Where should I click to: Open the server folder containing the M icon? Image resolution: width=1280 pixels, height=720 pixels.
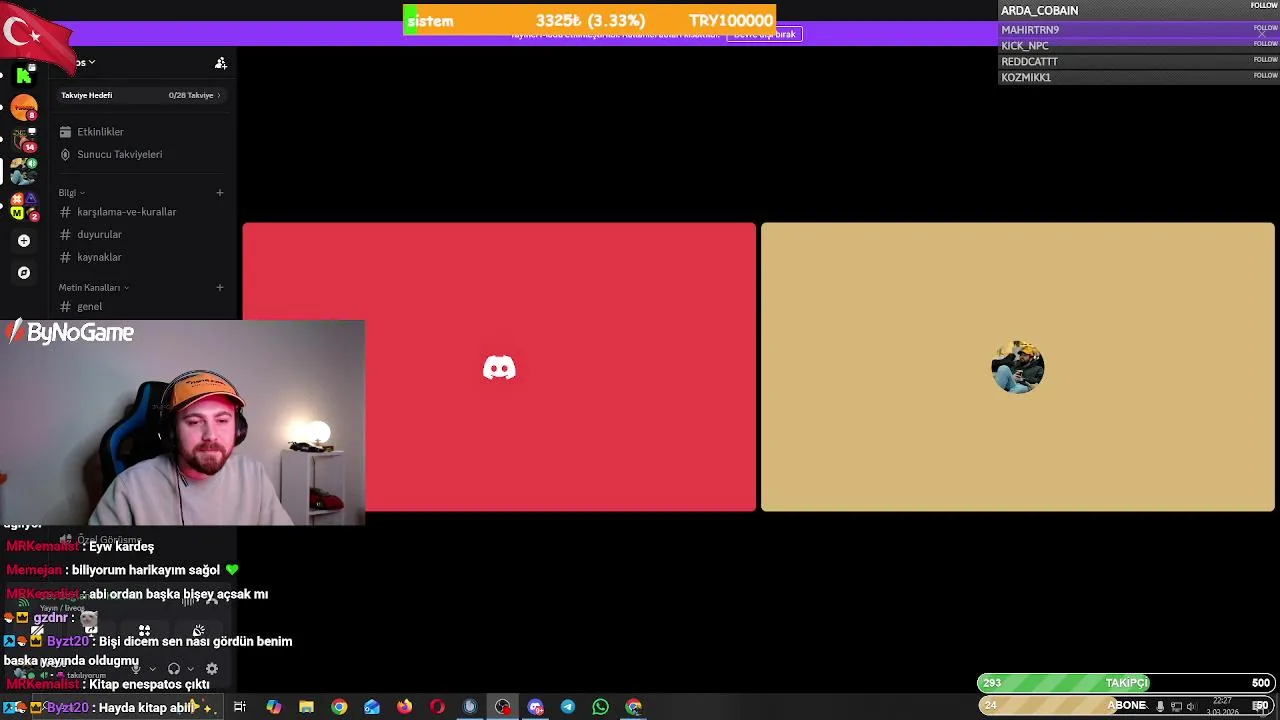tap(24, 206)
